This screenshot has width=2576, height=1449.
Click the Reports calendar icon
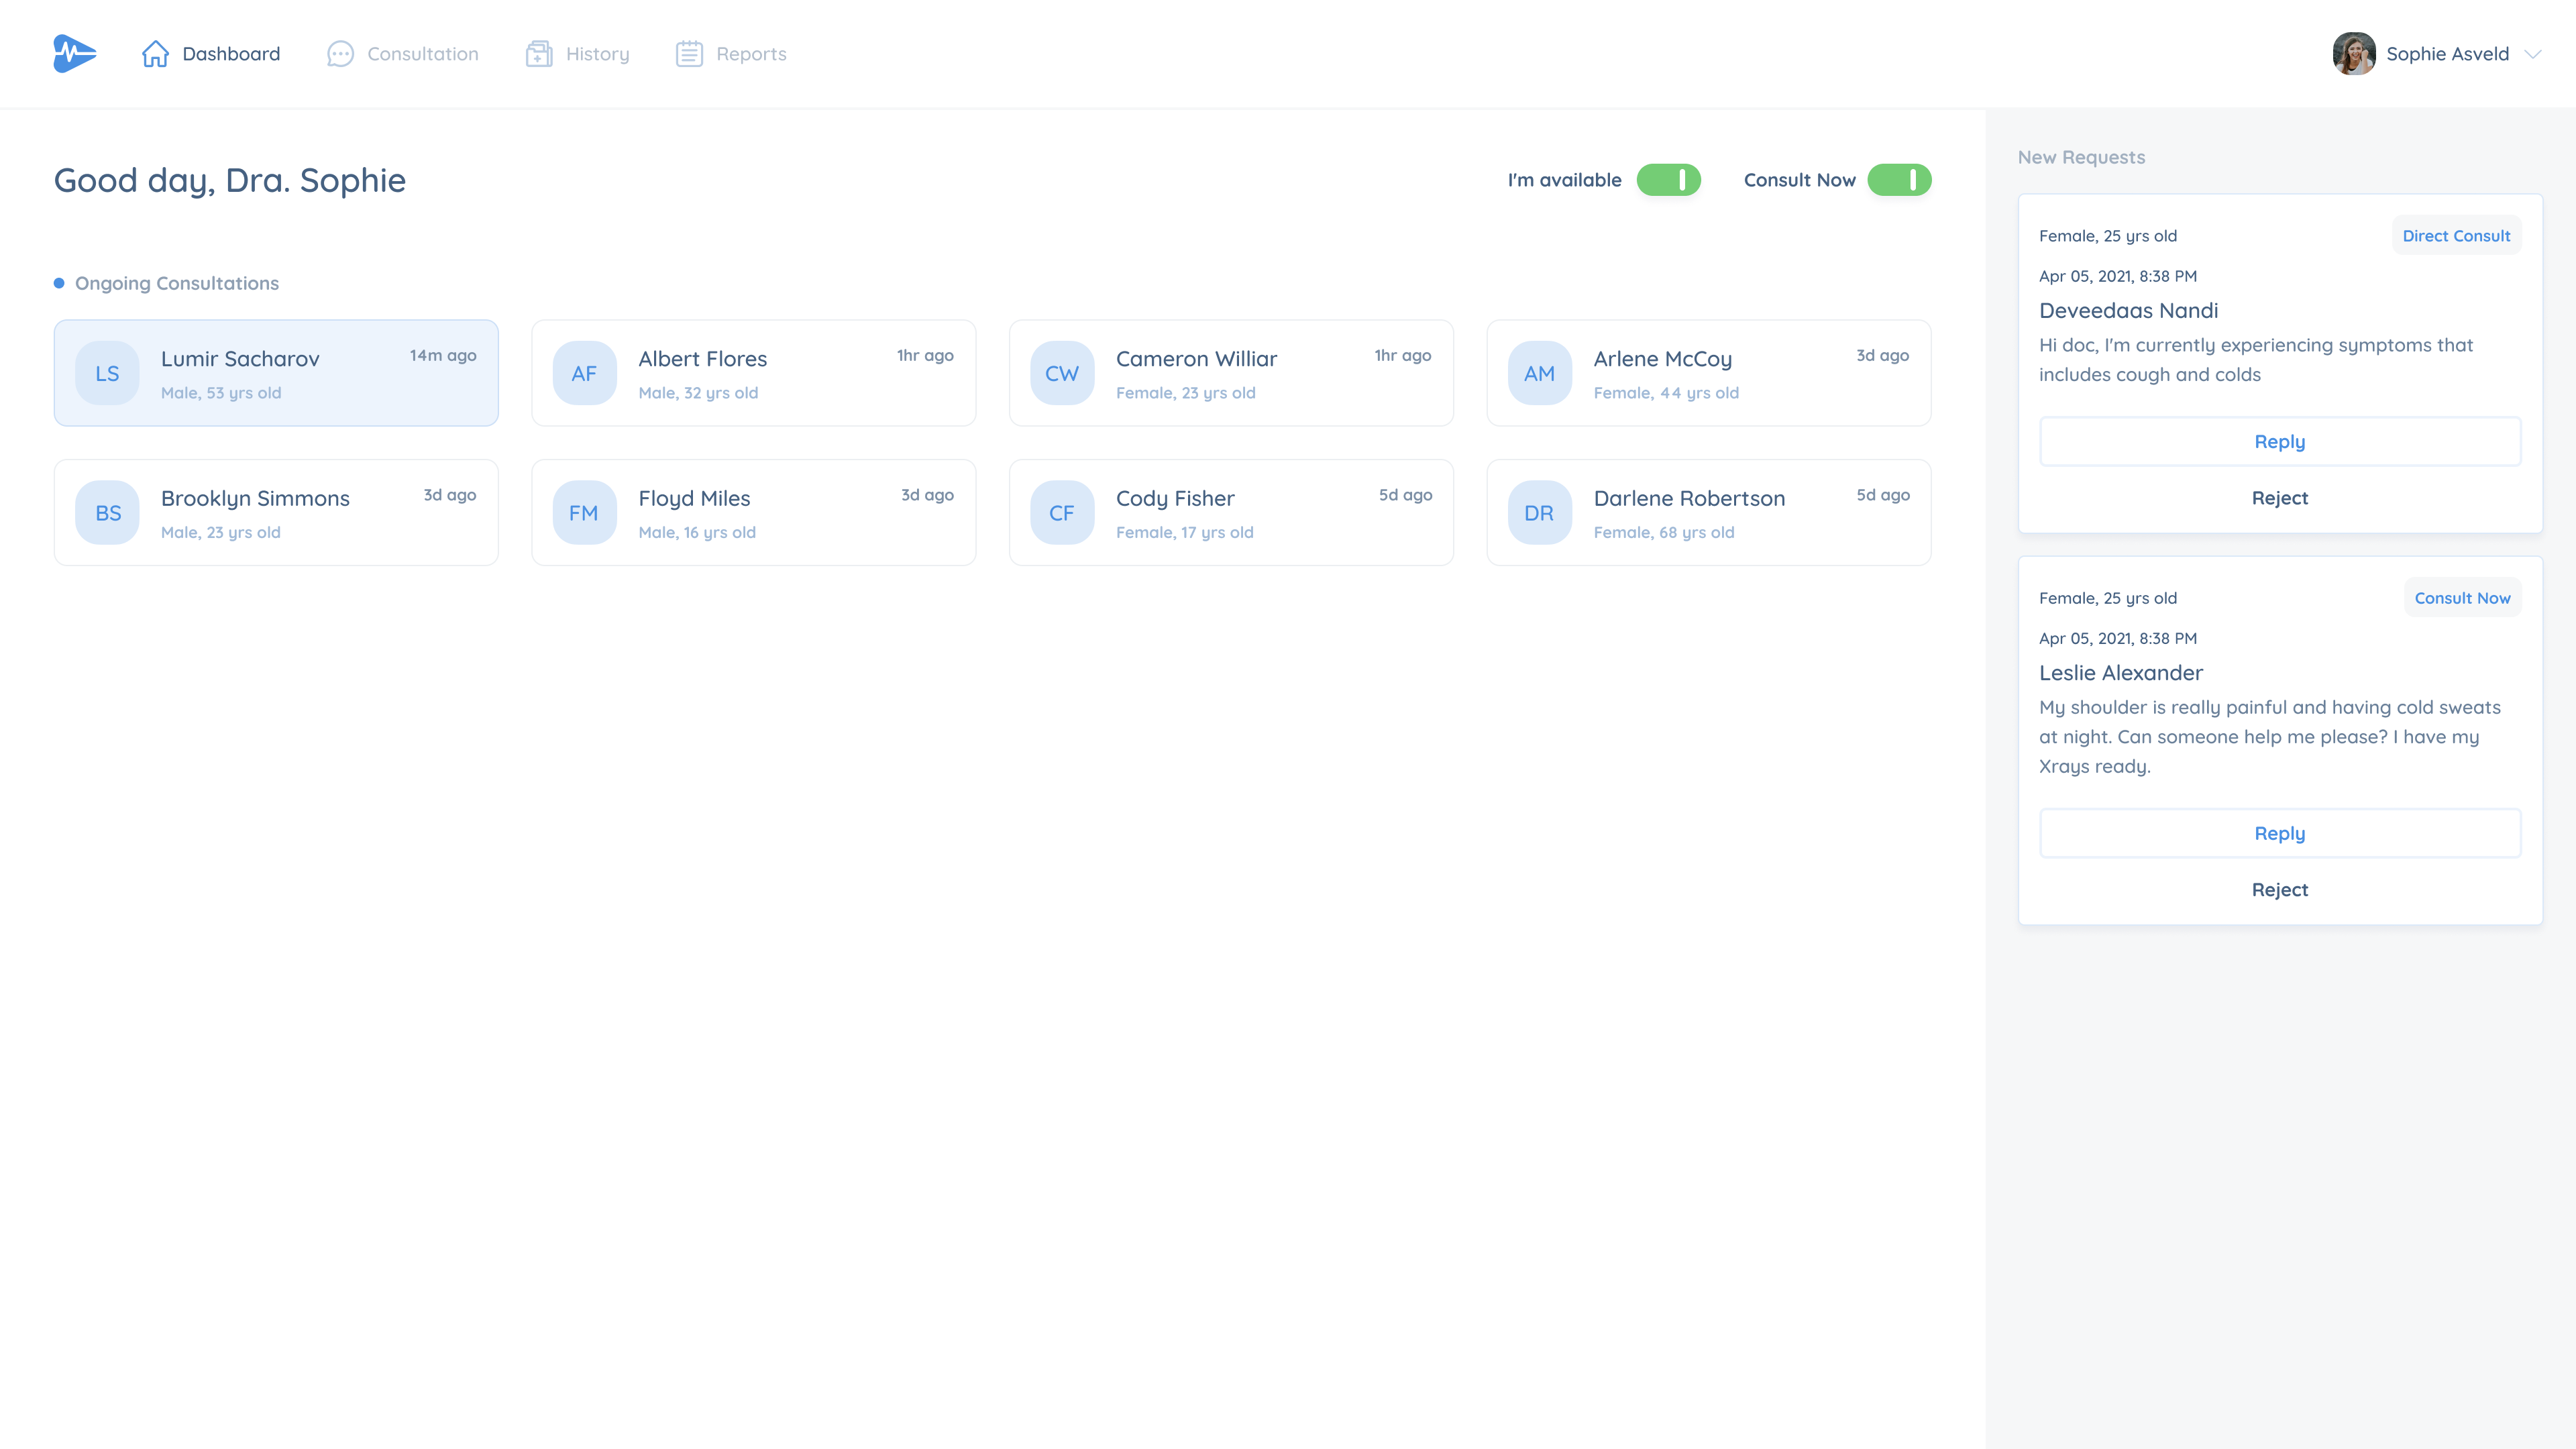click(x=689, y=54)
